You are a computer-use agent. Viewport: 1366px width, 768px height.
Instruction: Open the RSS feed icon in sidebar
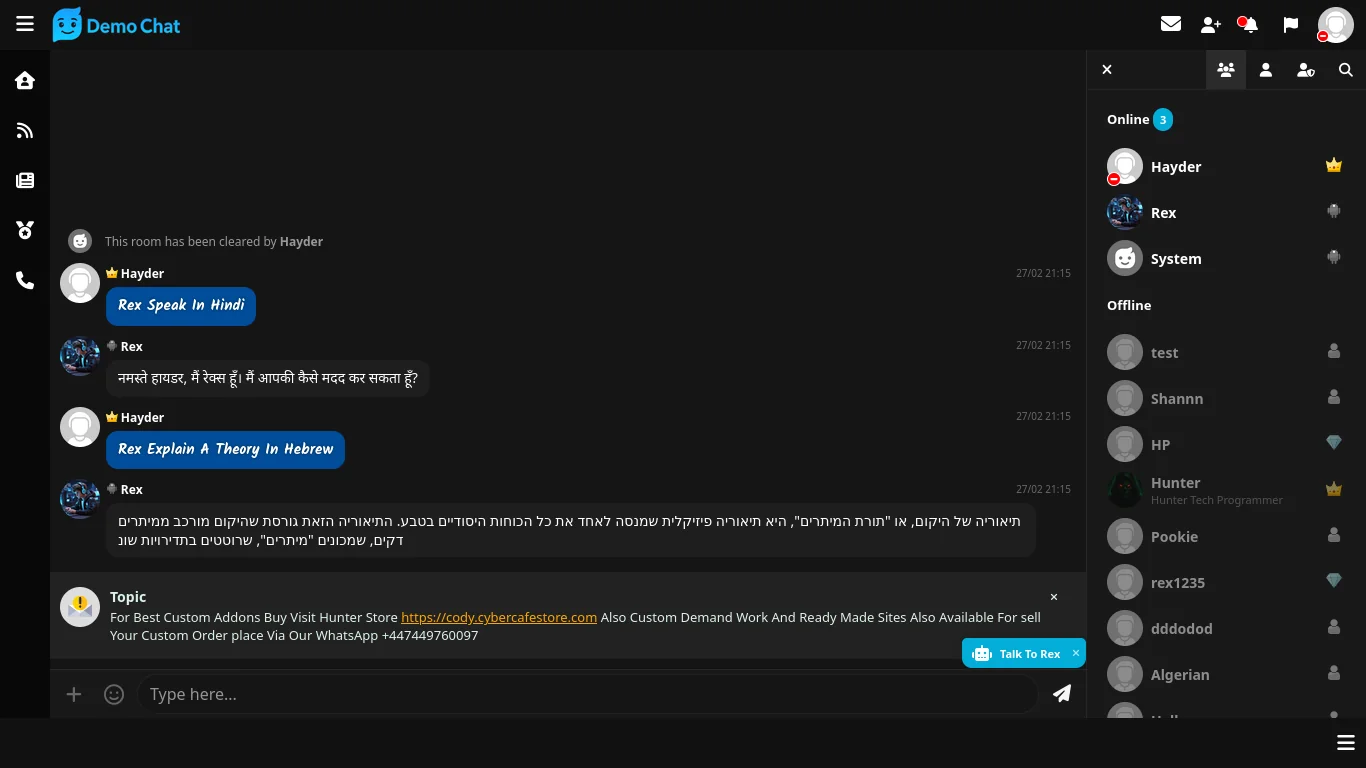coord(25,130)
